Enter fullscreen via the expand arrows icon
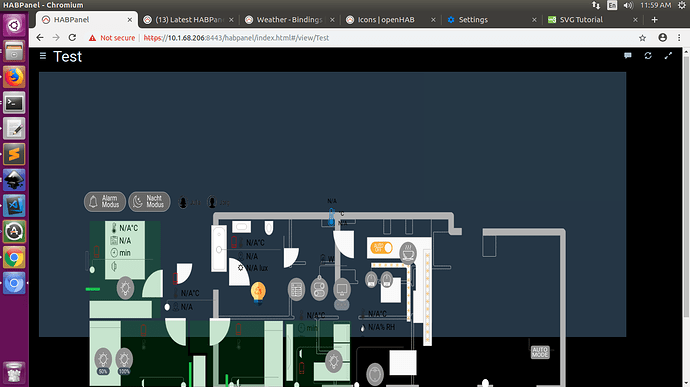This screenshot has height=387, width=690. pyautogui.click(x=668, y=55)
